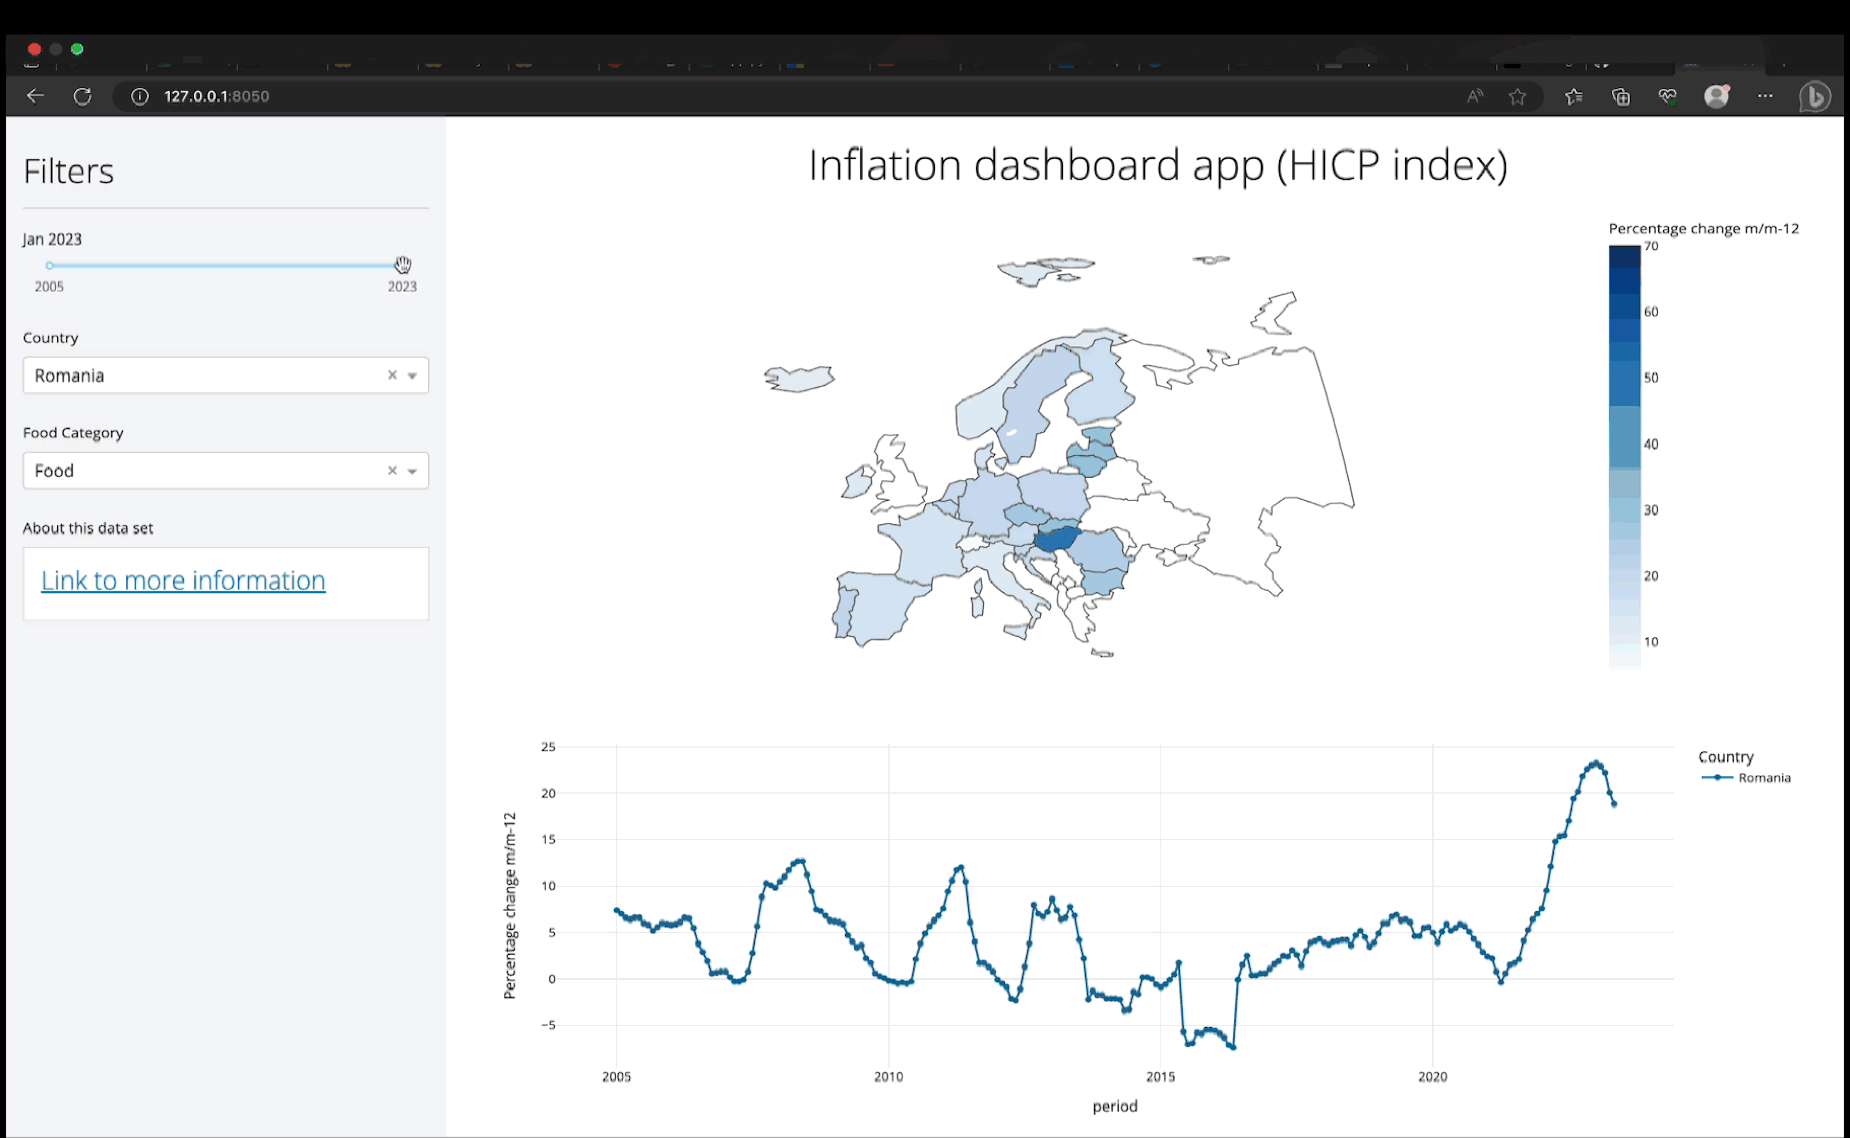The width and height of the screenshot is (1850, 1138).
Task: Click the address bar URL 127.0.0.1:8050
Action: [217, 96]
